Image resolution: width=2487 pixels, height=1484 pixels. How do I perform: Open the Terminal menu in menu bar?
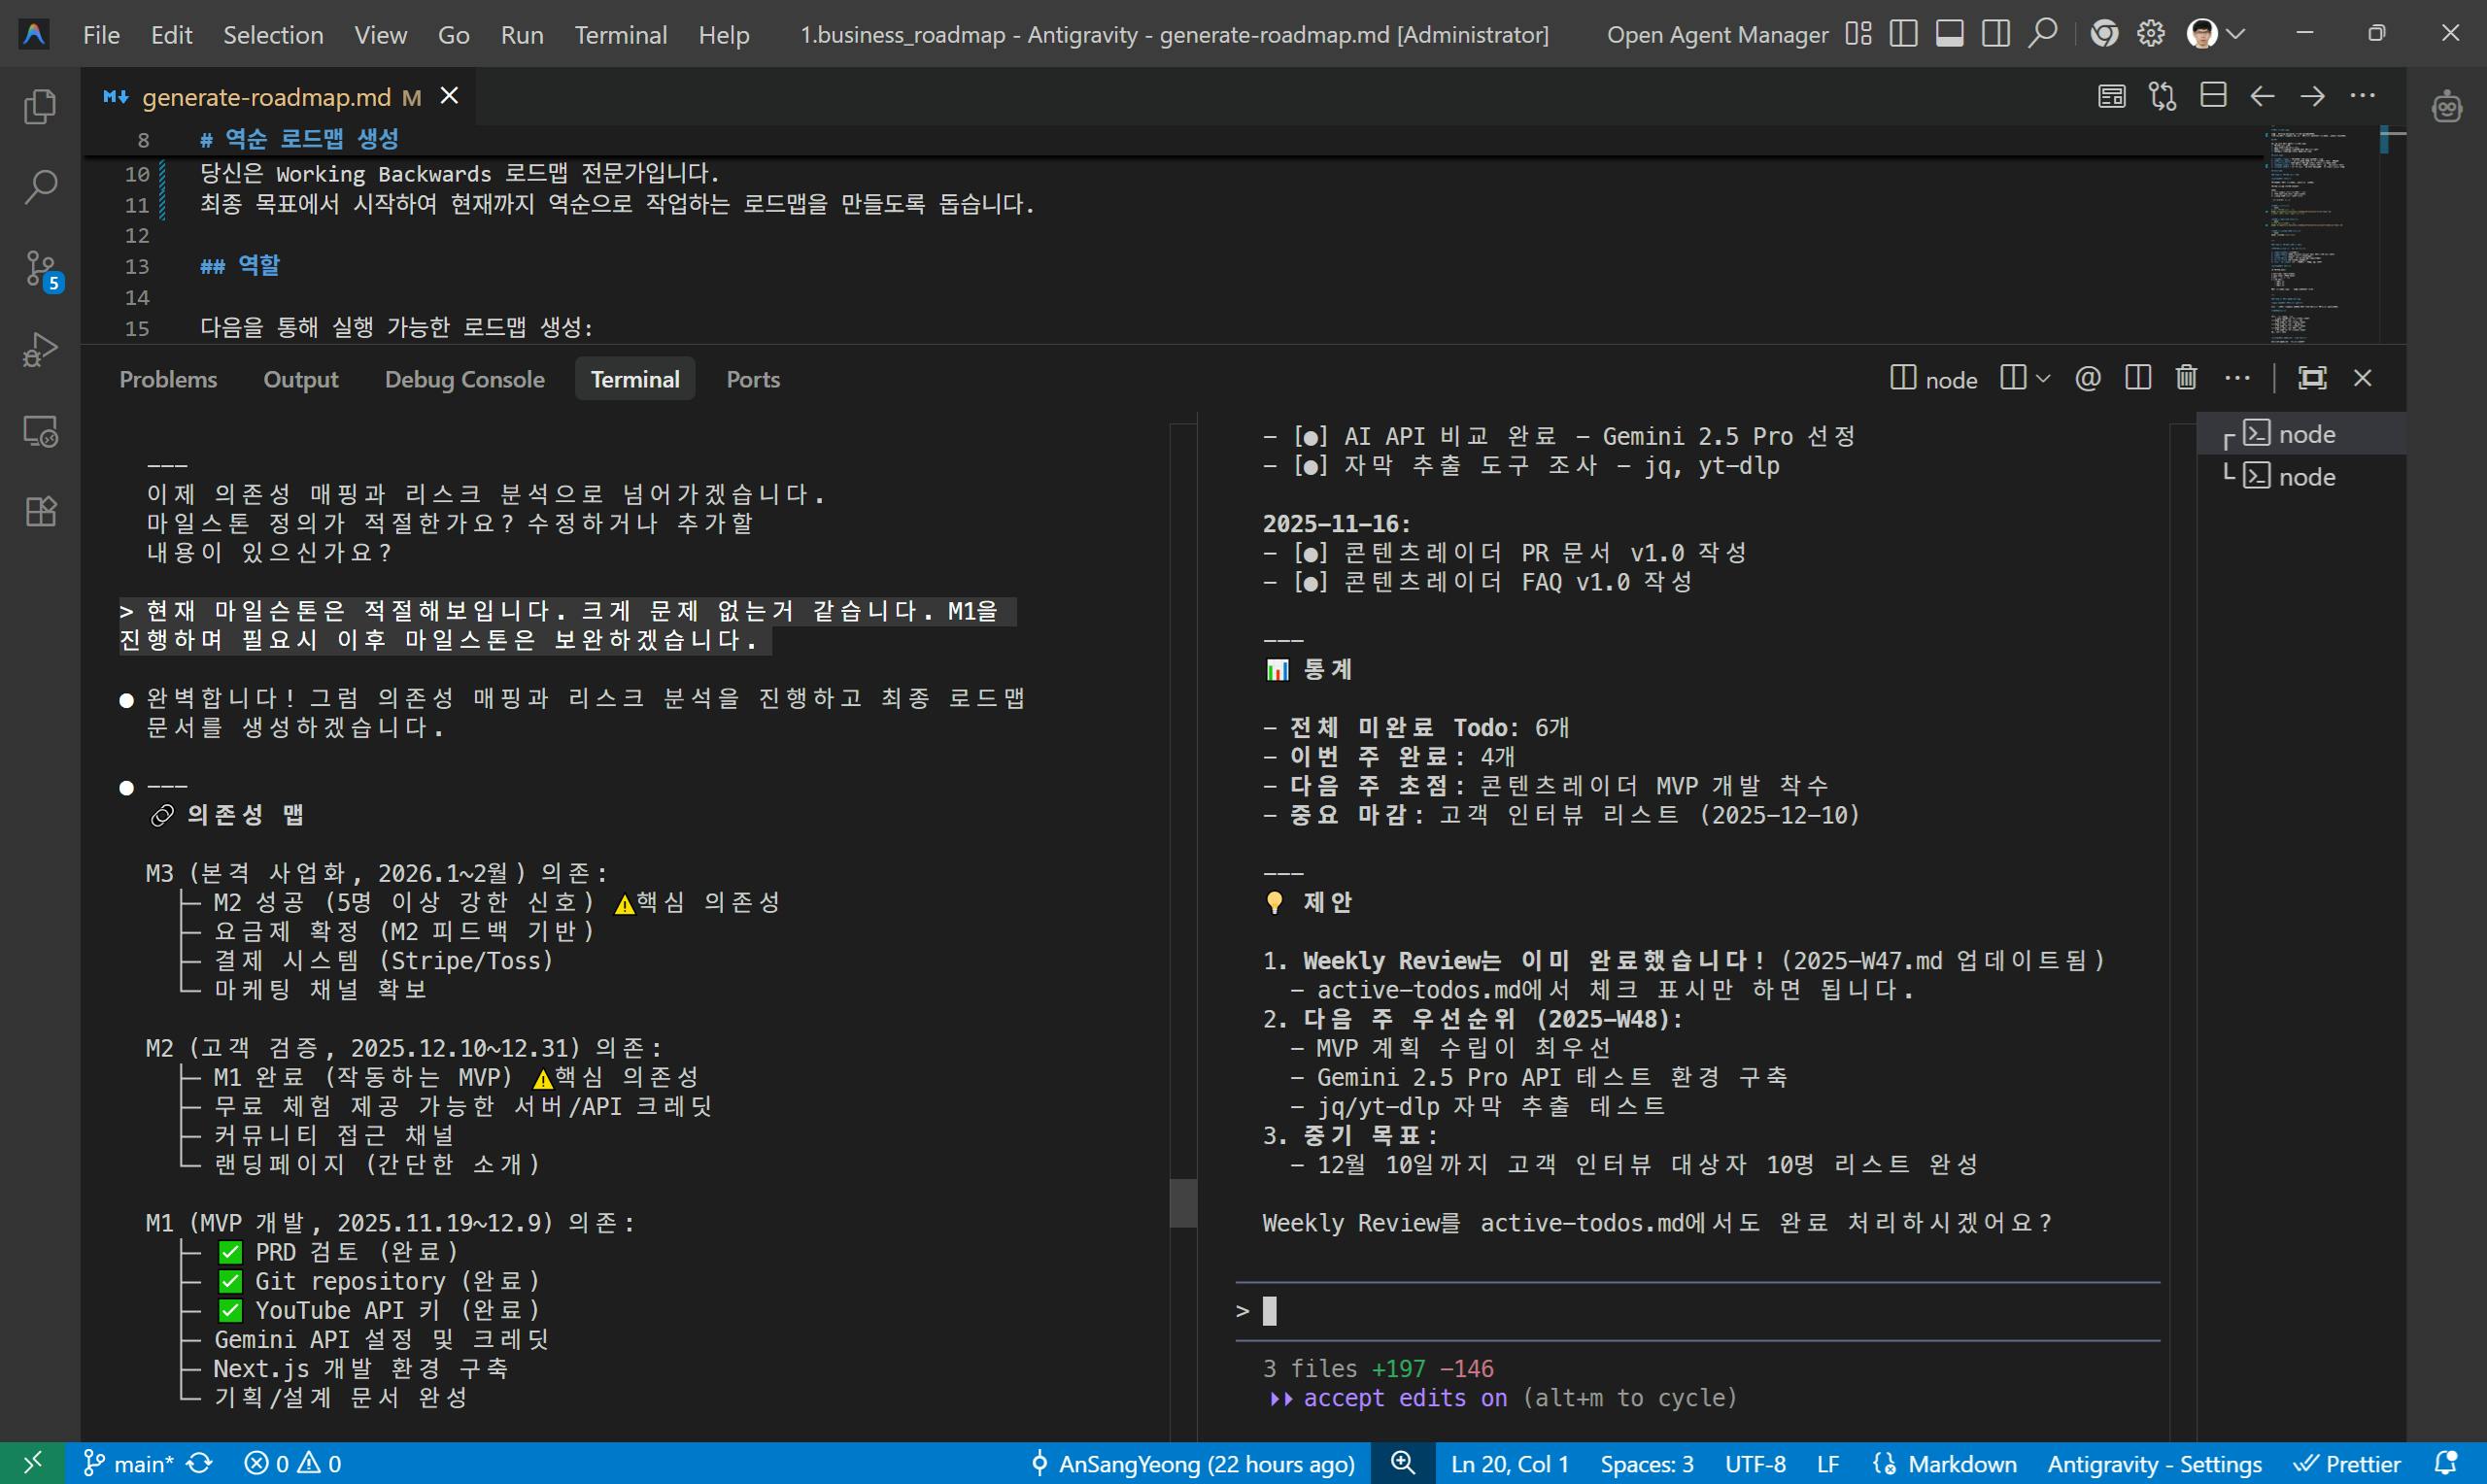click(620, 35)
